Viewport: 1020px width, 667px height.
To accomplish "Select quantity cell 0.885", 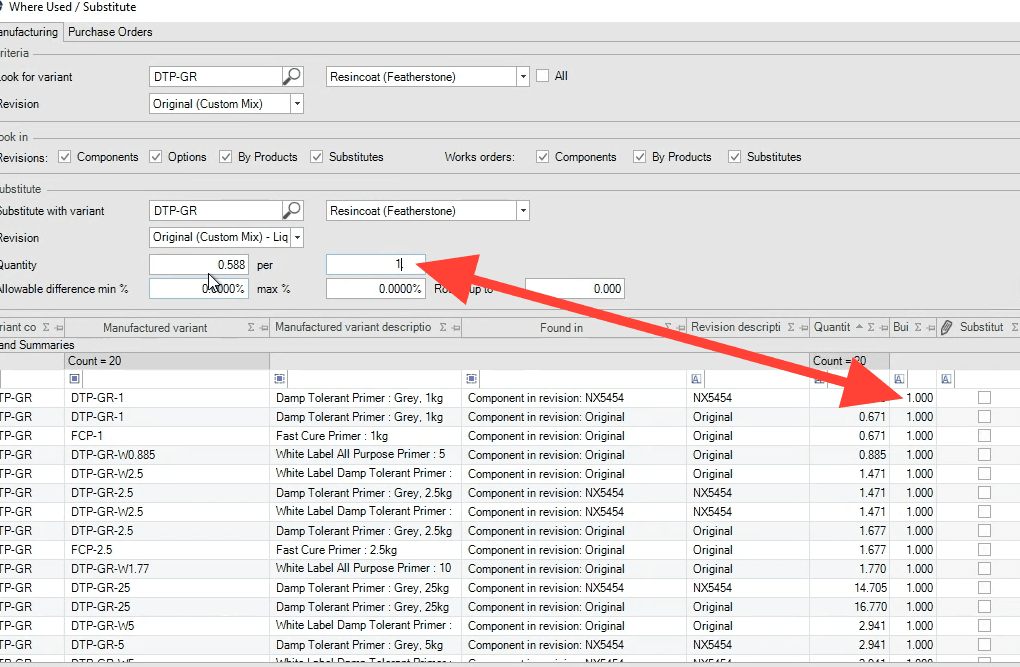I will [x=850, y=455].
